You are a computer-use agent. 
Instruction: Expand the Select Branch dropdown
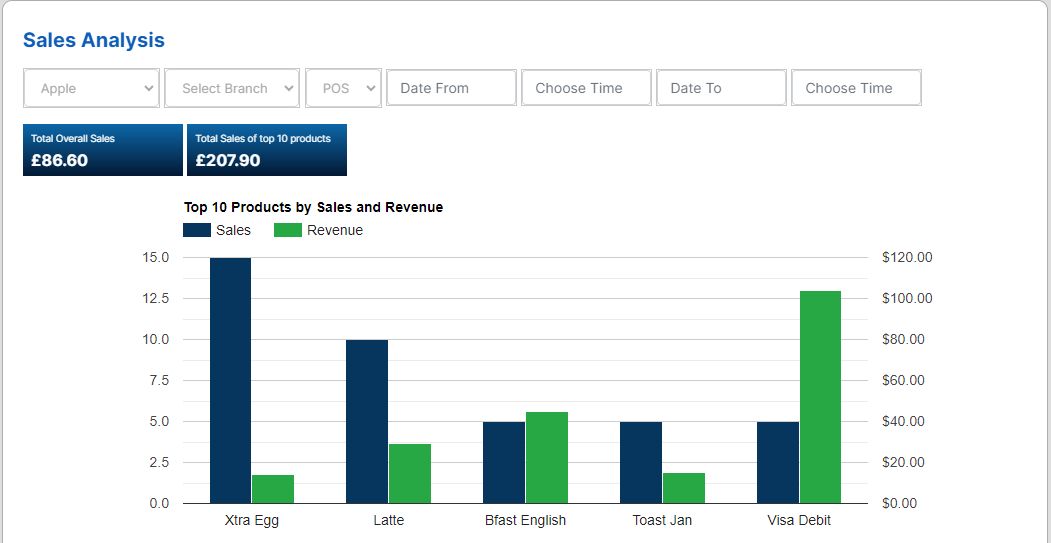point(232,88)
